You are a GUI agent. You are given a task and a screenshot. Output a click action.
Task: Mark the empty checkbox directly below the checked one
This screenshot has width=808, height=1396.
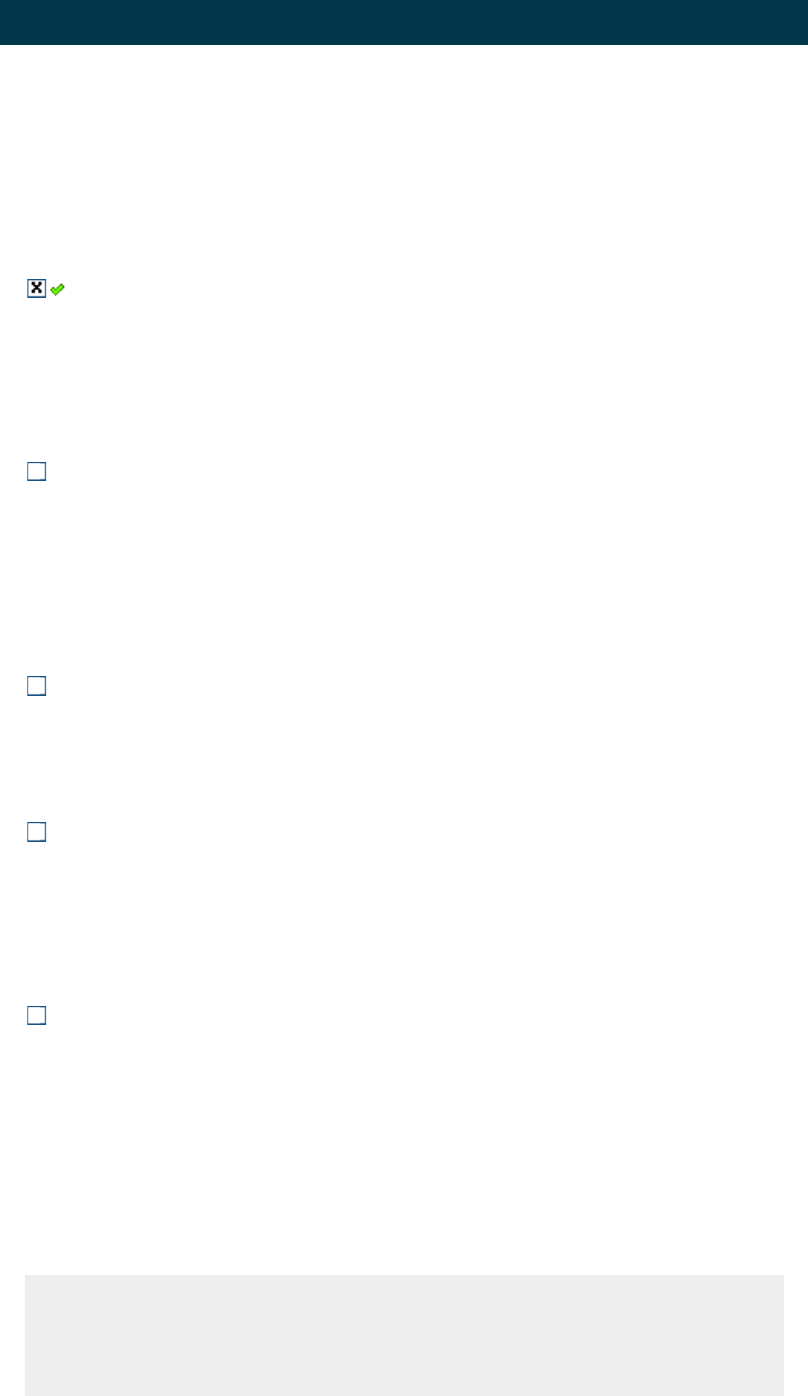37,472
